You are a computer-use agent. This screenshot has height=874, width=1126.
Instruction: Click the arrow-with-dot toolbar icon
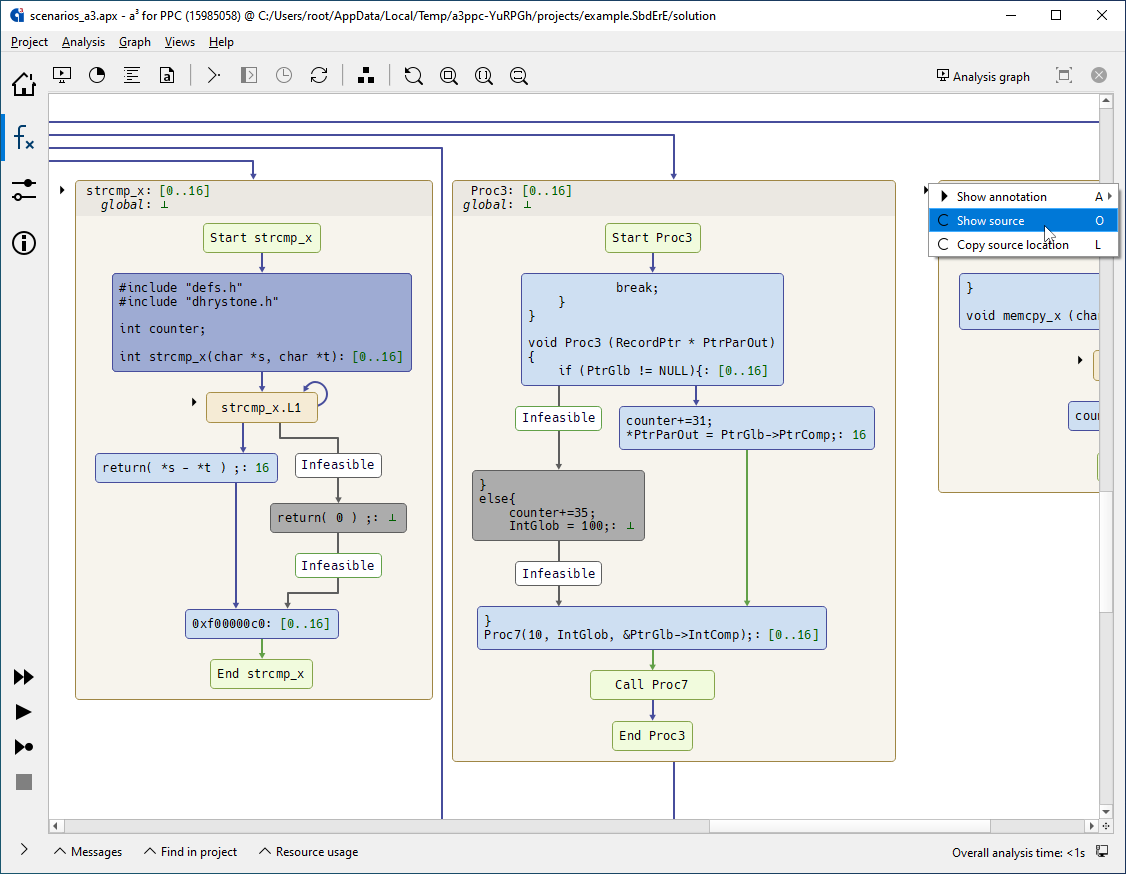213,75
